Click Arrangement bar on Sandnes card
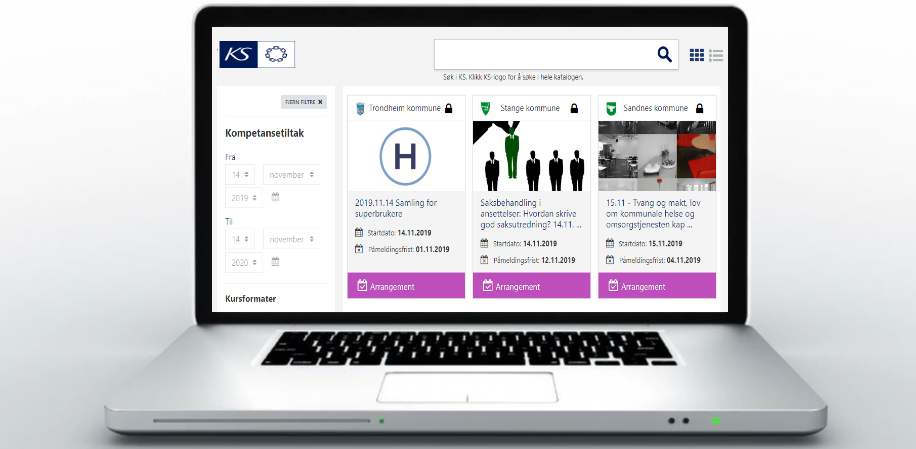 [x=657, y=286]
